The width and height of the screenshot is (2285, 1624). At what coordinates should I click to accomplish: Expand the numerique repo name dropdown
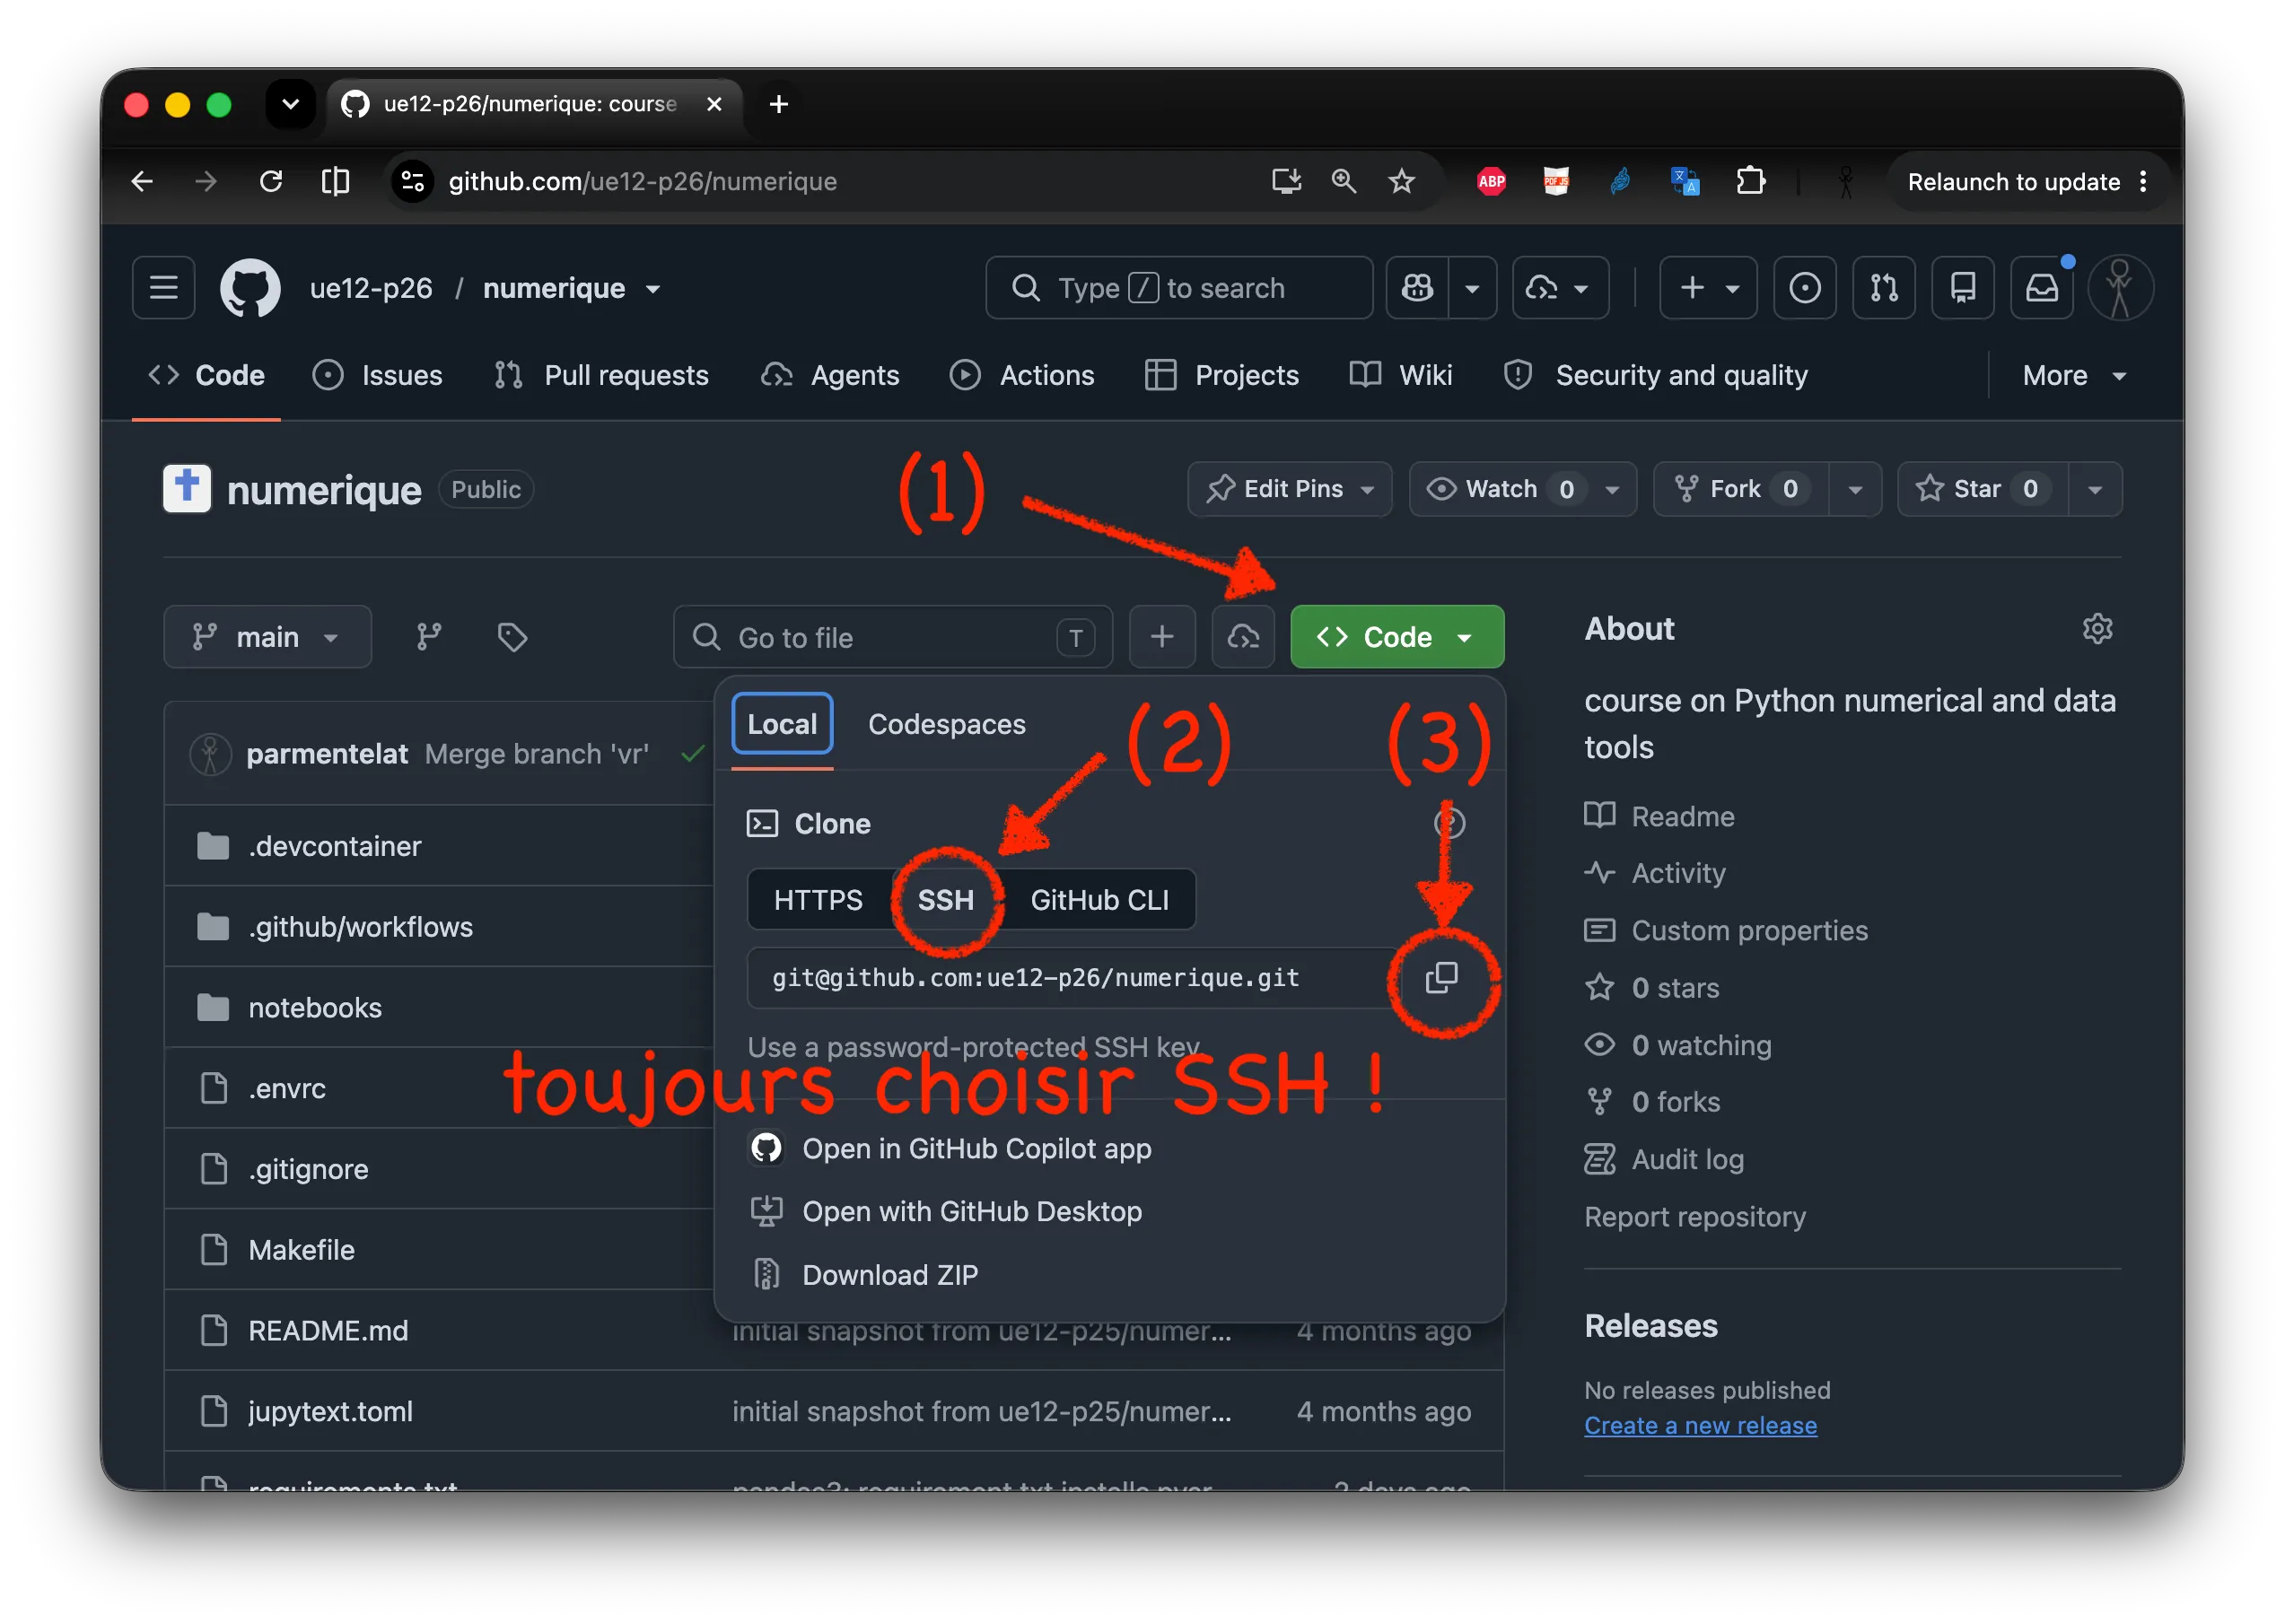(653, 289)
